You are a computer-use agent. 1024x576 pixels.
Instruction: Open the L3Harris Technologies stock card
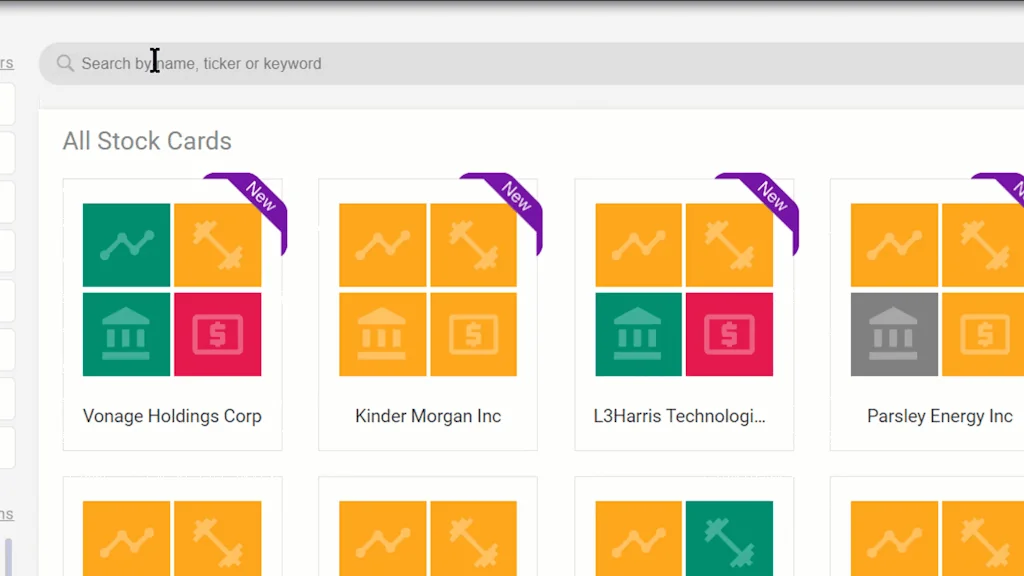684,416
